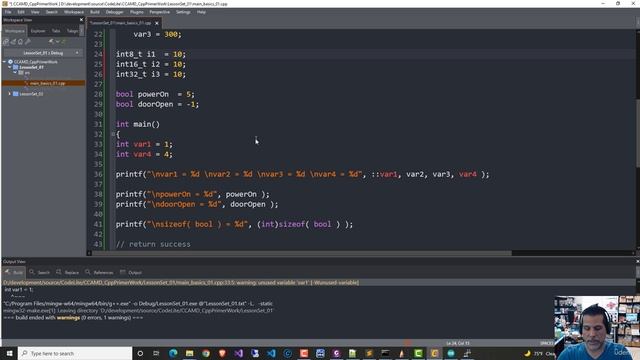This screenshot has width=640, height=360.
Task: Close the Workspace View panel
Action: click(x=81, y=20)
